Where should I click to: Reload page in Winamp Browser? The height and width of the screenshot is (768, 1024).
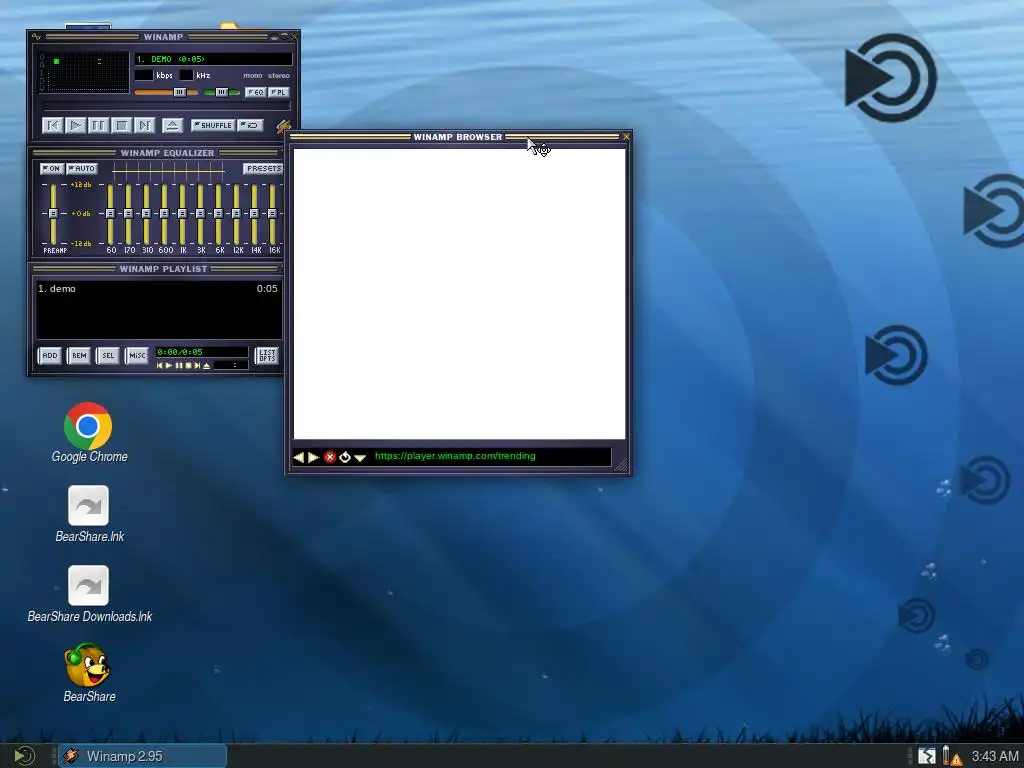(x=345, y=457)
